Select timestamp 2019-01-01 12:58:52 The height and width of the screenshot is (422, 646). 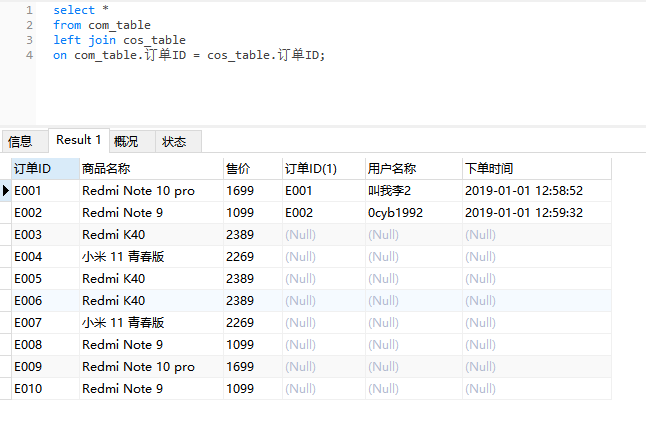[x=537, y=191]
